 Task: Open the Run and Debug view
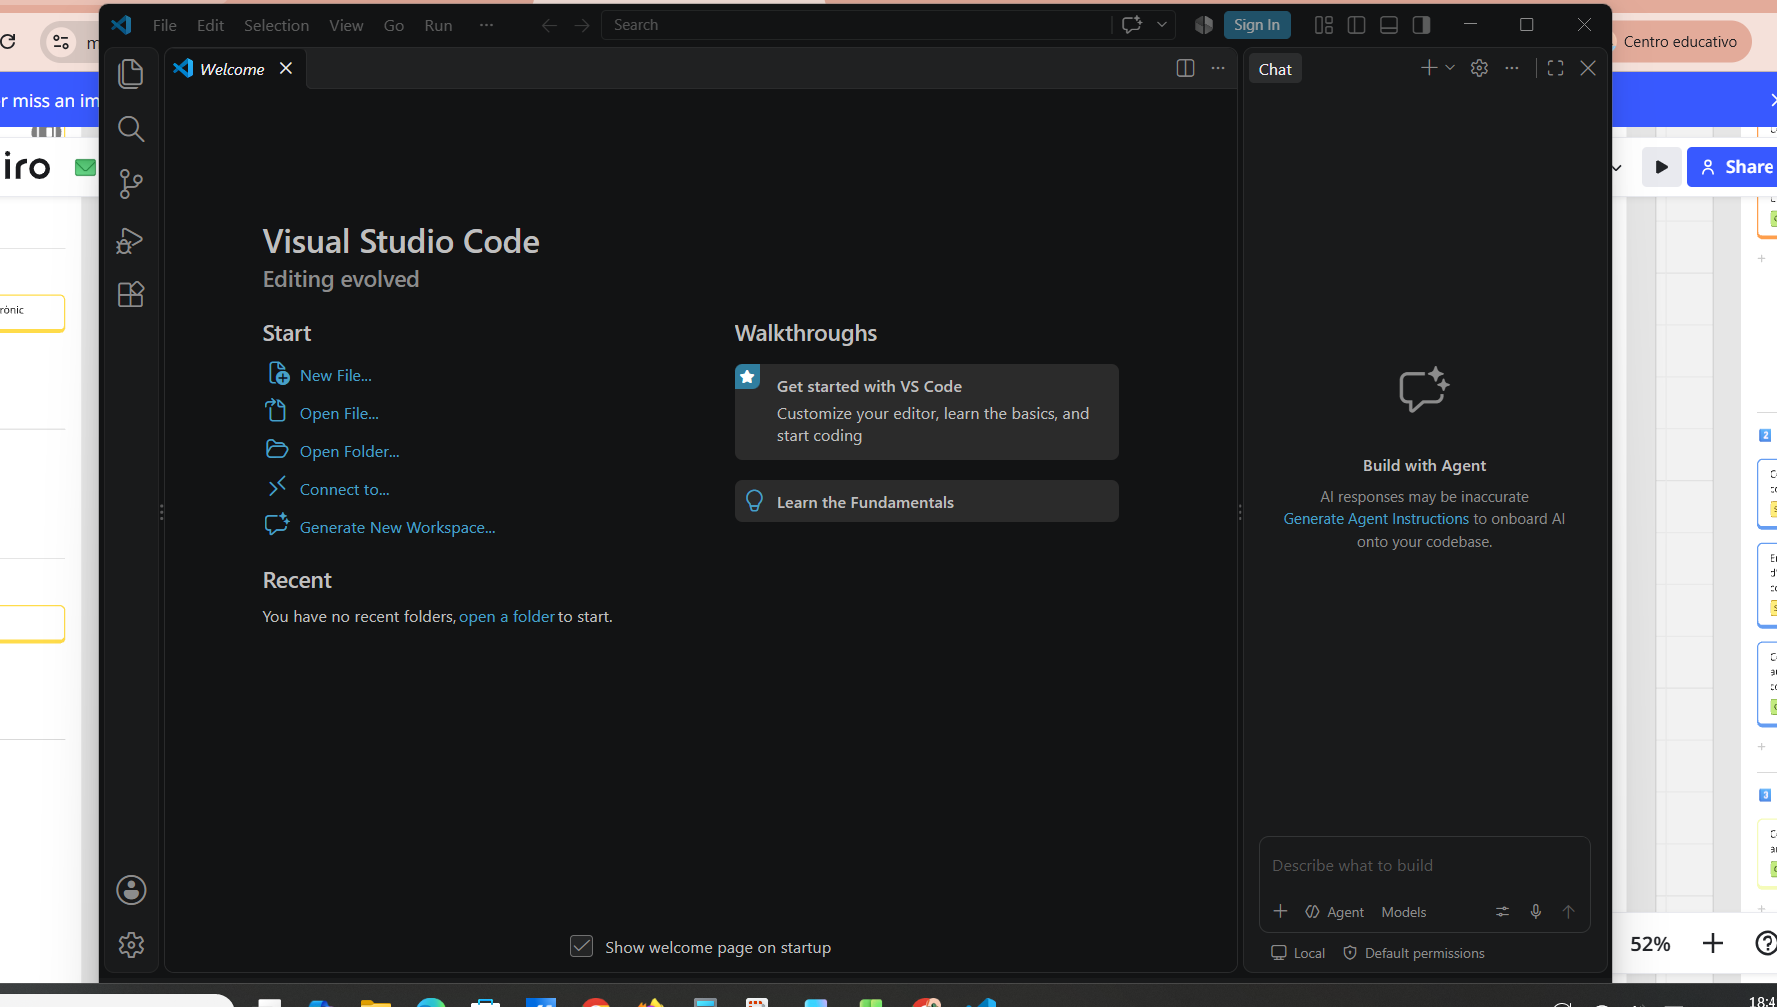click(x=131, y=240)
